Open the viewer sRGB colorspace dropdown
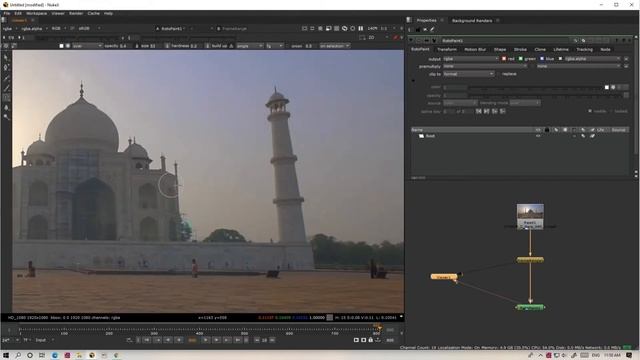640x360 pixels. [89, 29]
